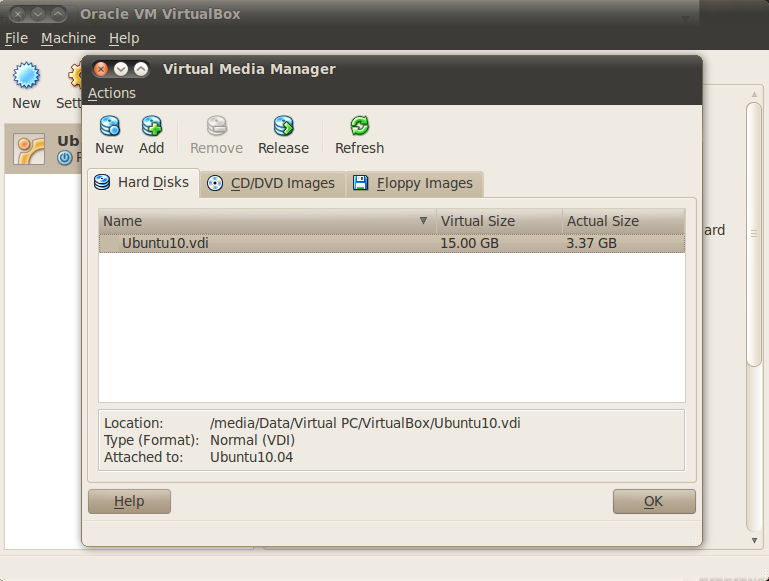Click the grayed Remove disk icon

[x=216, y=126]
